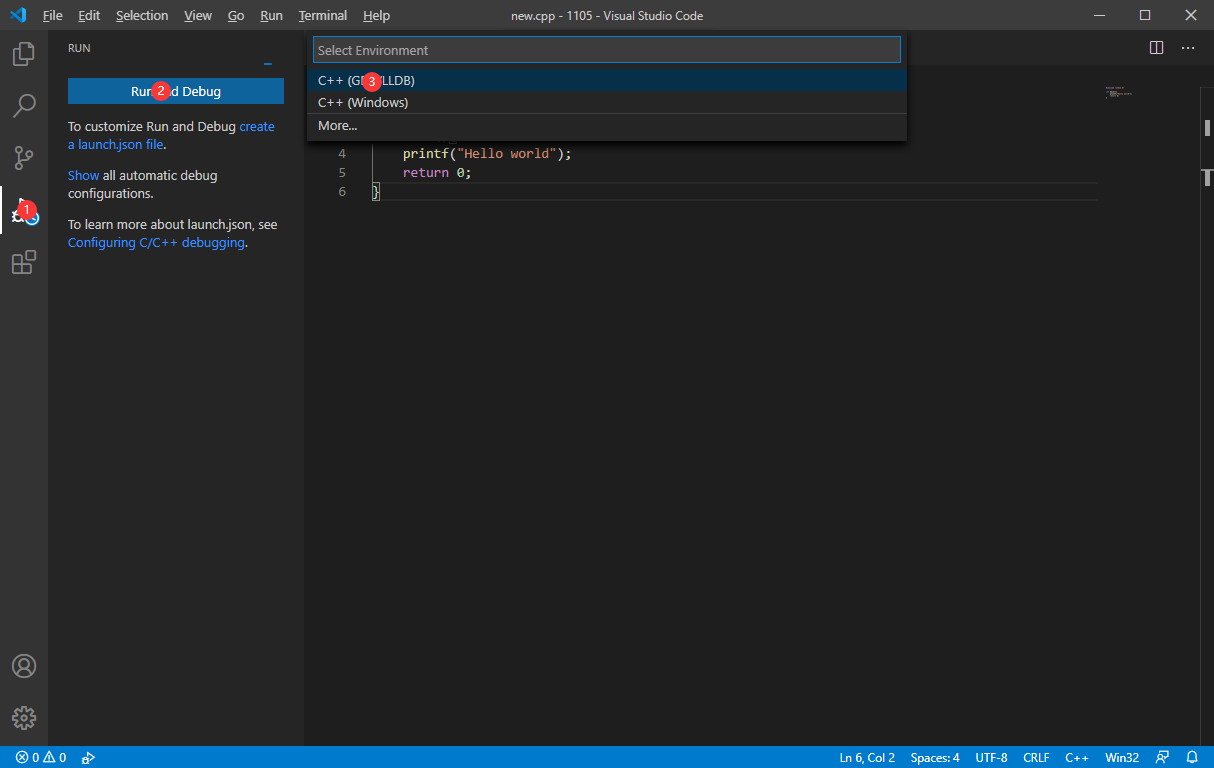Select C++ (GDB/LLDB) environment
1214x768 pixels.
[607, 80]
